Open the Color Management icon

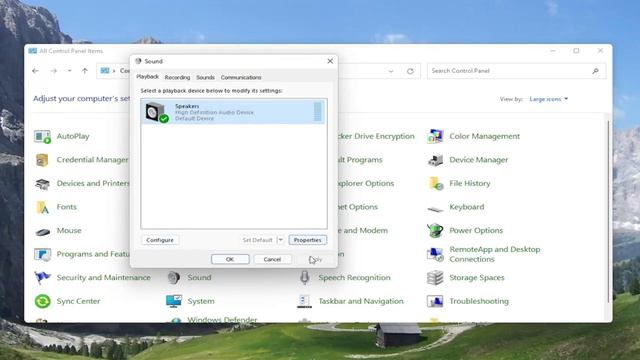tap(435, 136)
